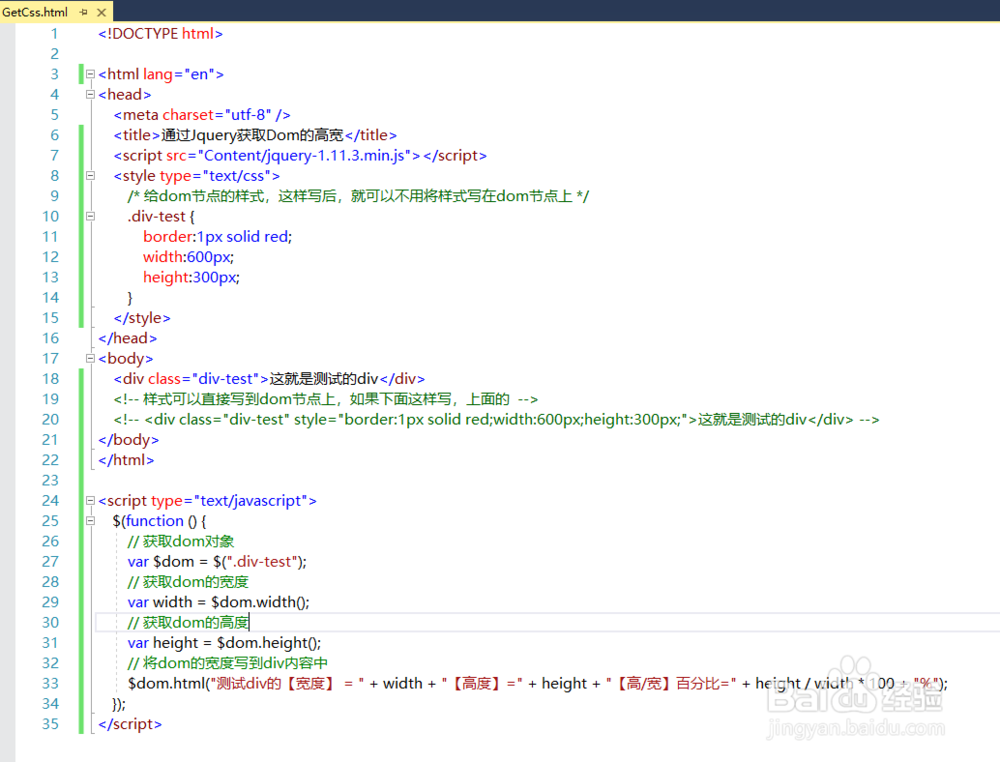This screenshot has width=1000, height=762.
Task: Collapse the <style type="text/css"> block
Action: tap(91, 175)
